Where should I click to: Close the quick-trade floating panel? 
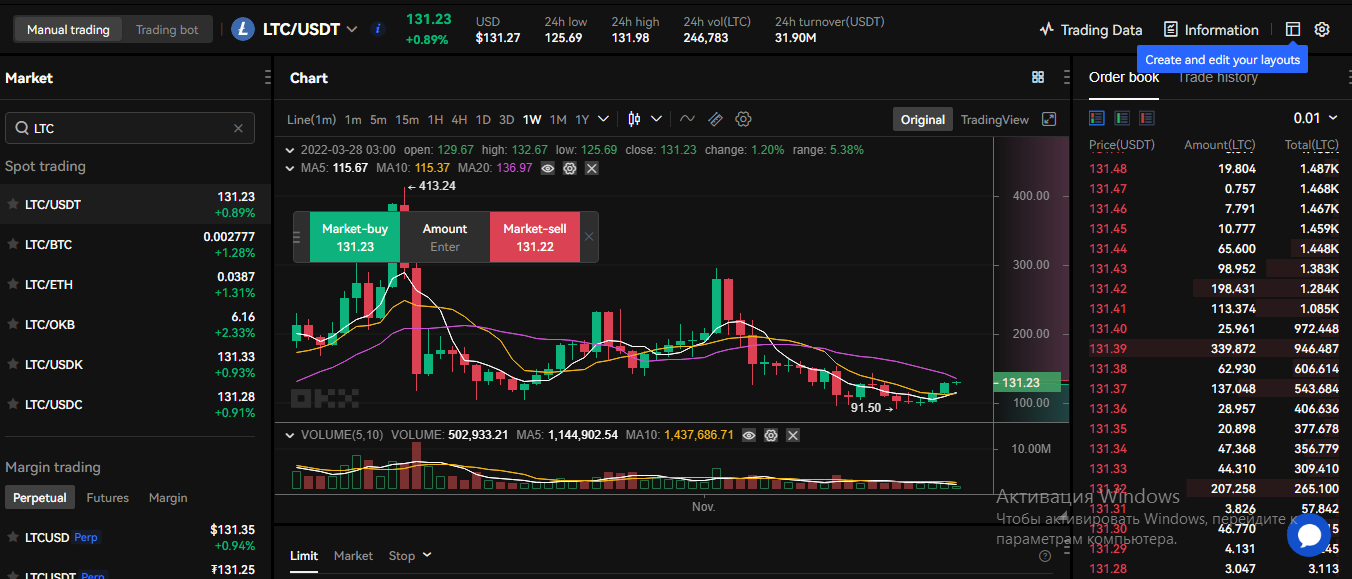[x=589, y=237]
